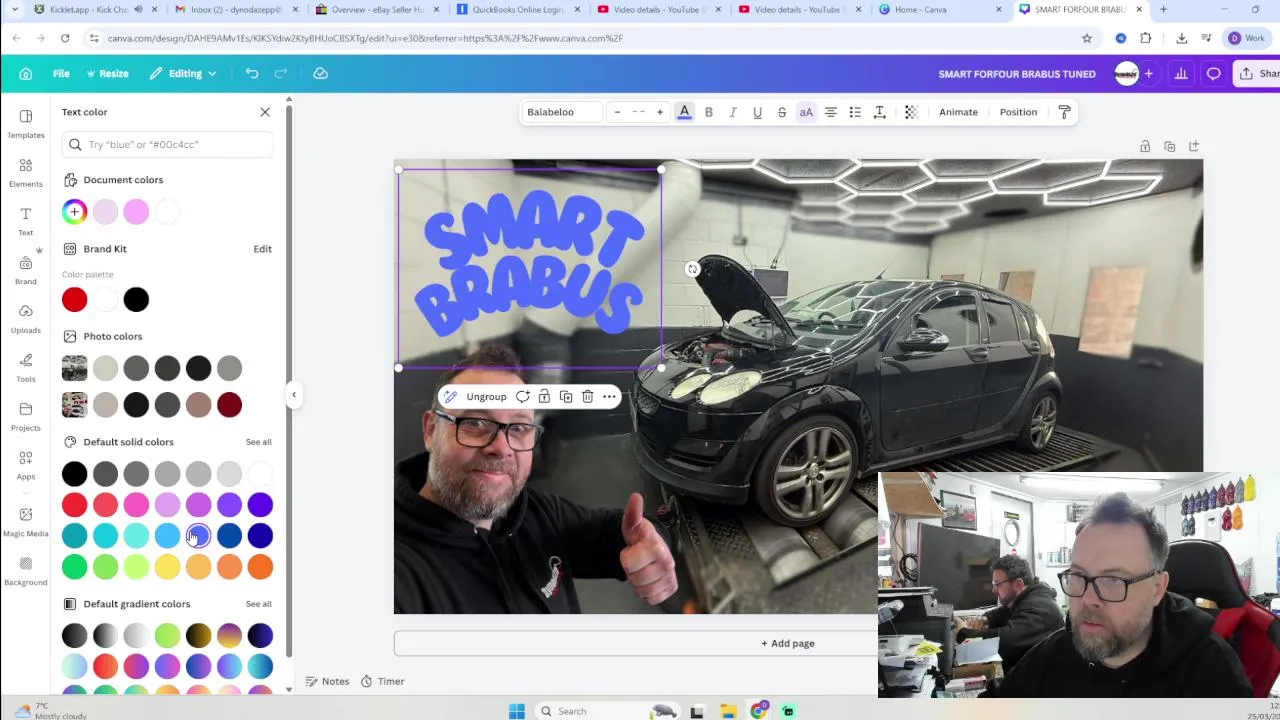
Task: Type in the color search field
Action: point(167,144)
